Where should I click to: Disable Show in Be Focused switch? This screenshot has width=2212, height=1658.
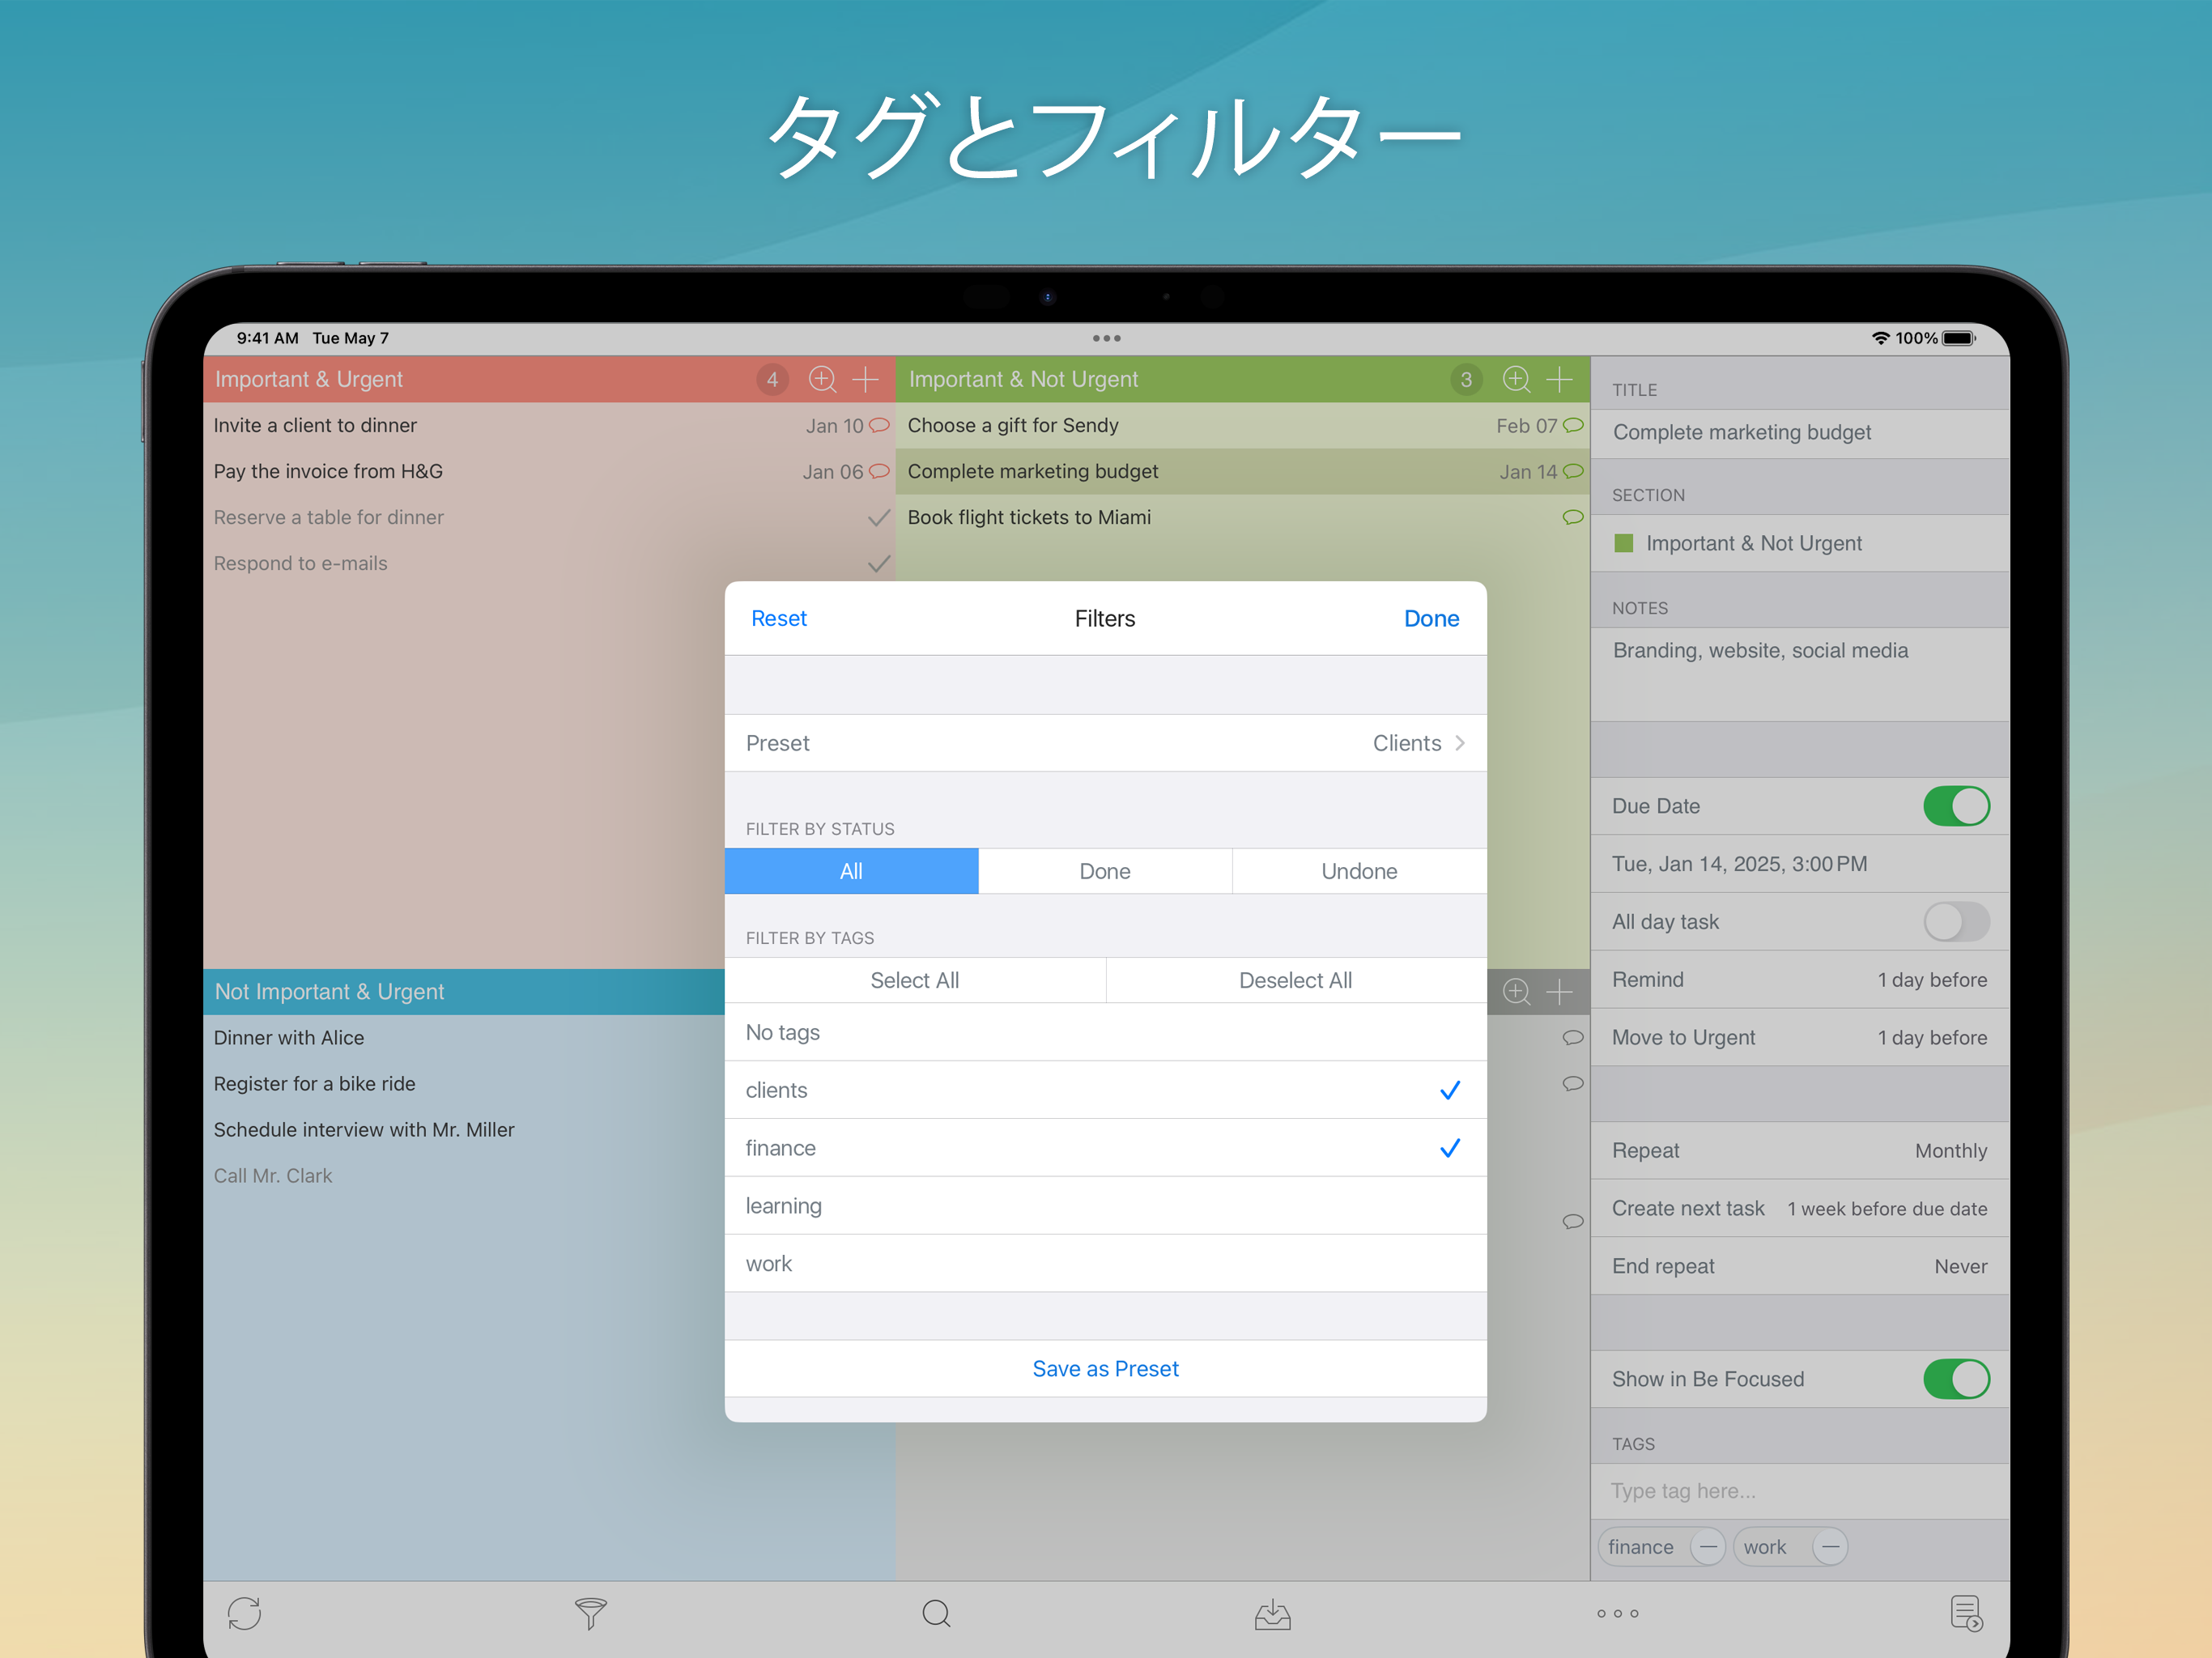(x=1955, y=1379)
